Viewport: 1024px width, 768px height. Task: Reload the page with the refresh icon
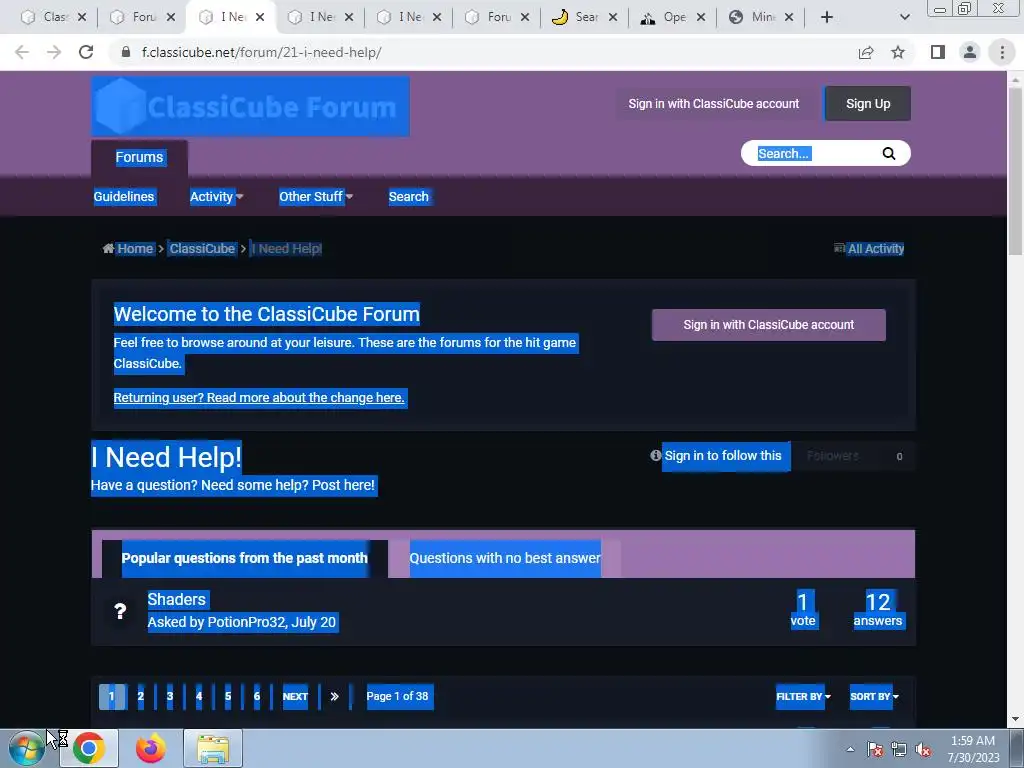click(86, 52)
